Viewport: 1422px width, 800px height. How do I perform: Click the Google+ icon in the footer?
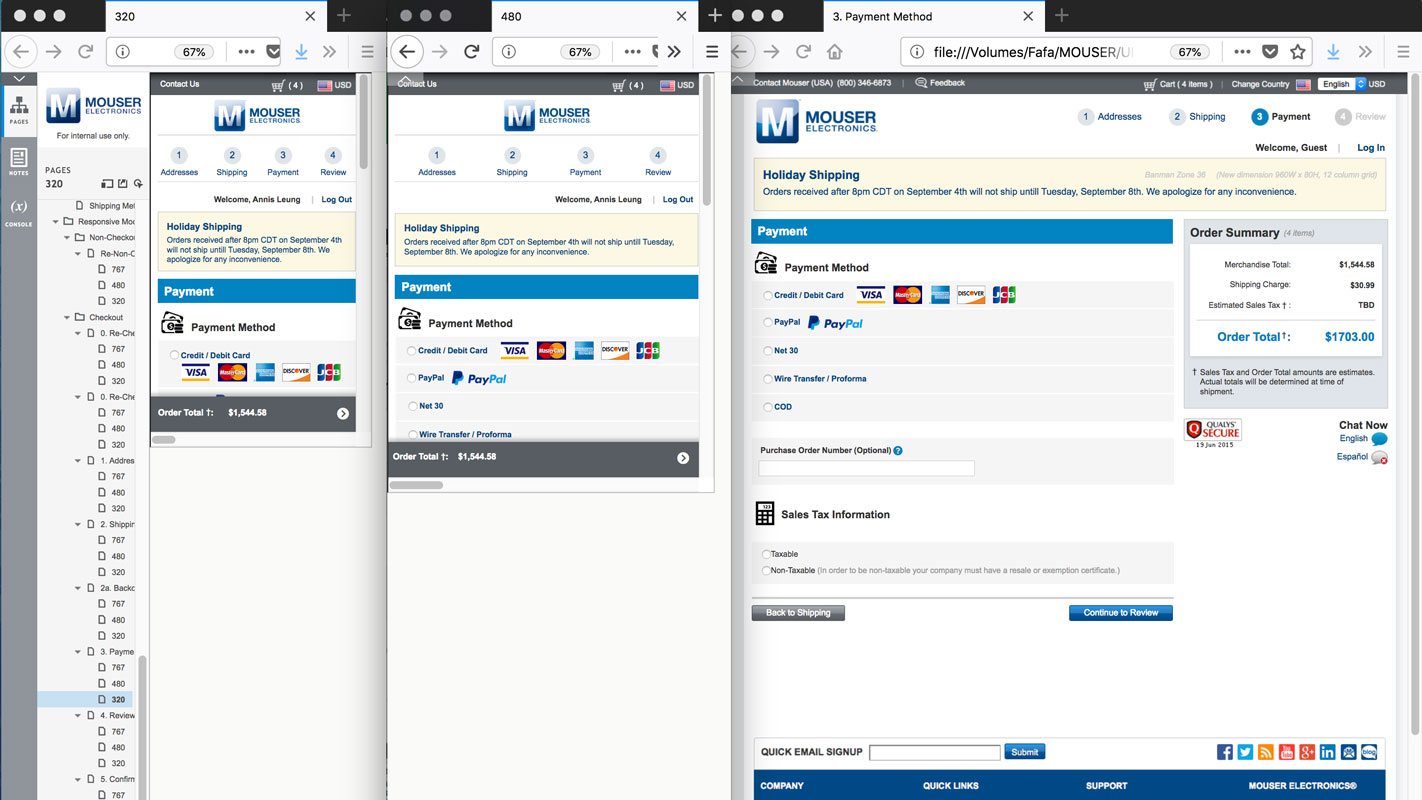1307,751
